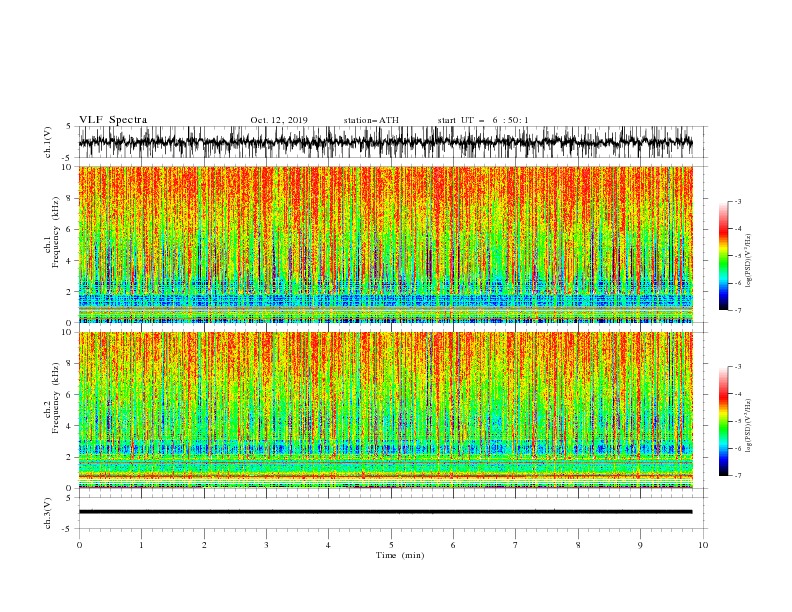Click time axis tick label "5"
The height and width of the screenshot is (612, 792).
[x=391, y=545]
